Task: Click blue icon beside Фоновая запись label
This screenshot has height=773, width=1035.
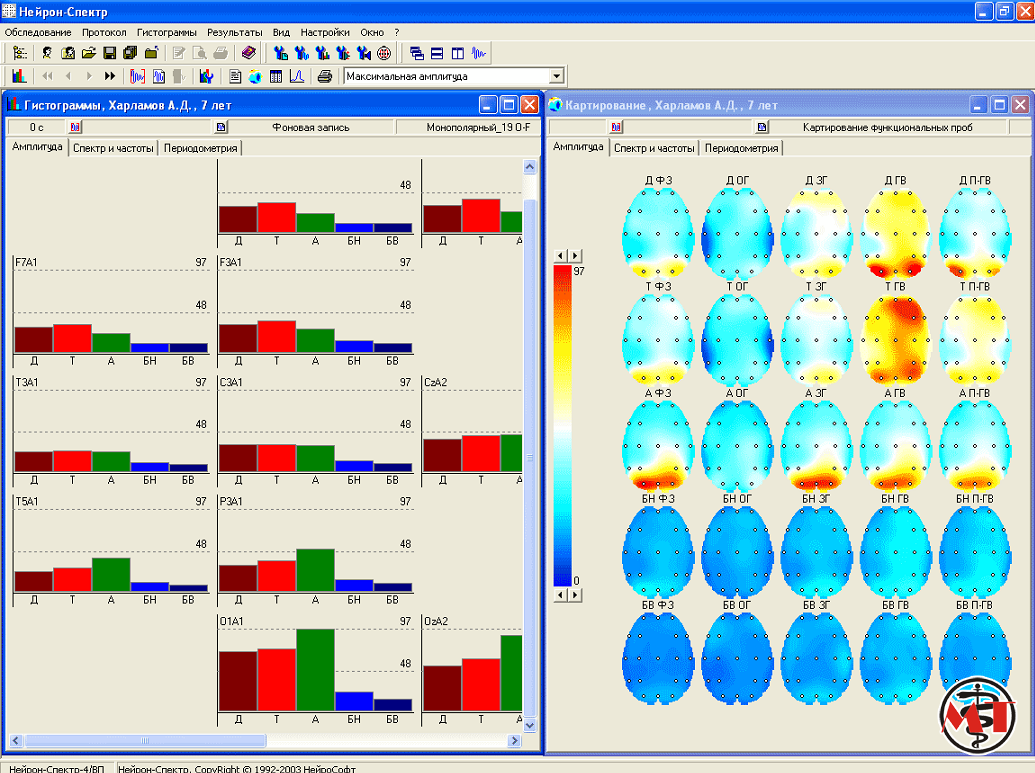Action: [221, 127]
